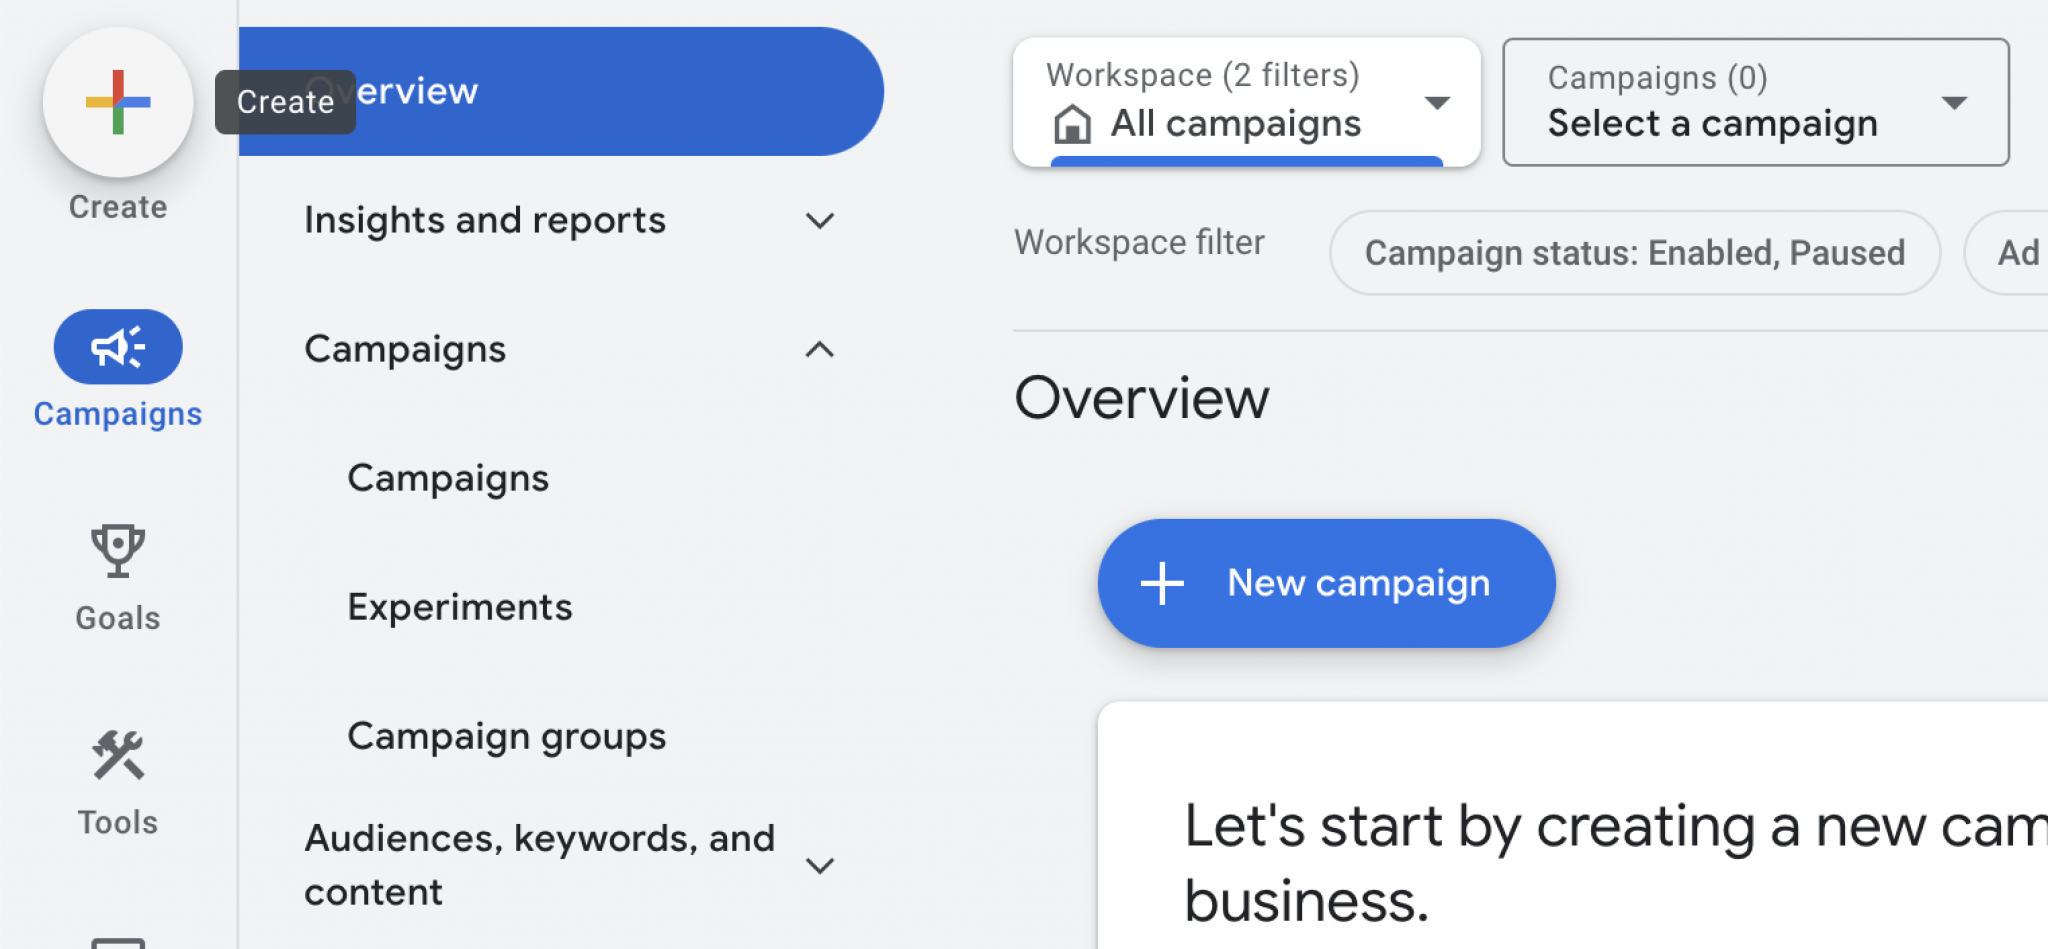Click the plus icon in New campaign
The height and width of the screenshot is (949, 2048).
[x=1162, y=583]
